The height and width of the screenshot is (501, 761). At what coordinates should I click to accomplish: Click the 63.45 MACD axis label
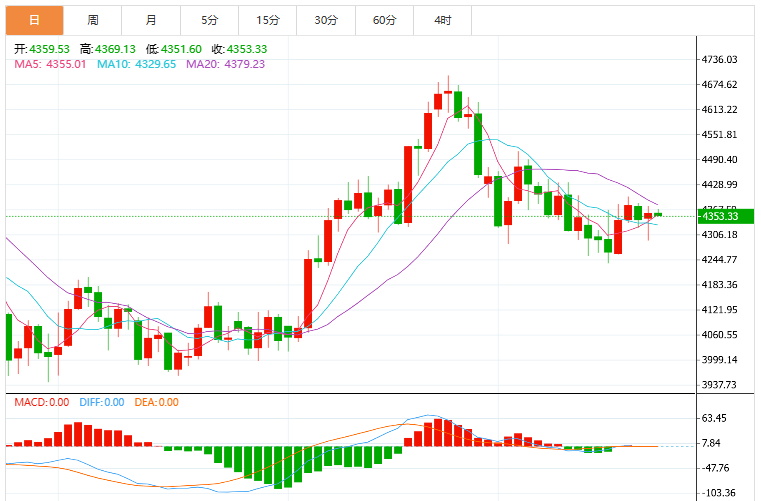tap(714, 418)
